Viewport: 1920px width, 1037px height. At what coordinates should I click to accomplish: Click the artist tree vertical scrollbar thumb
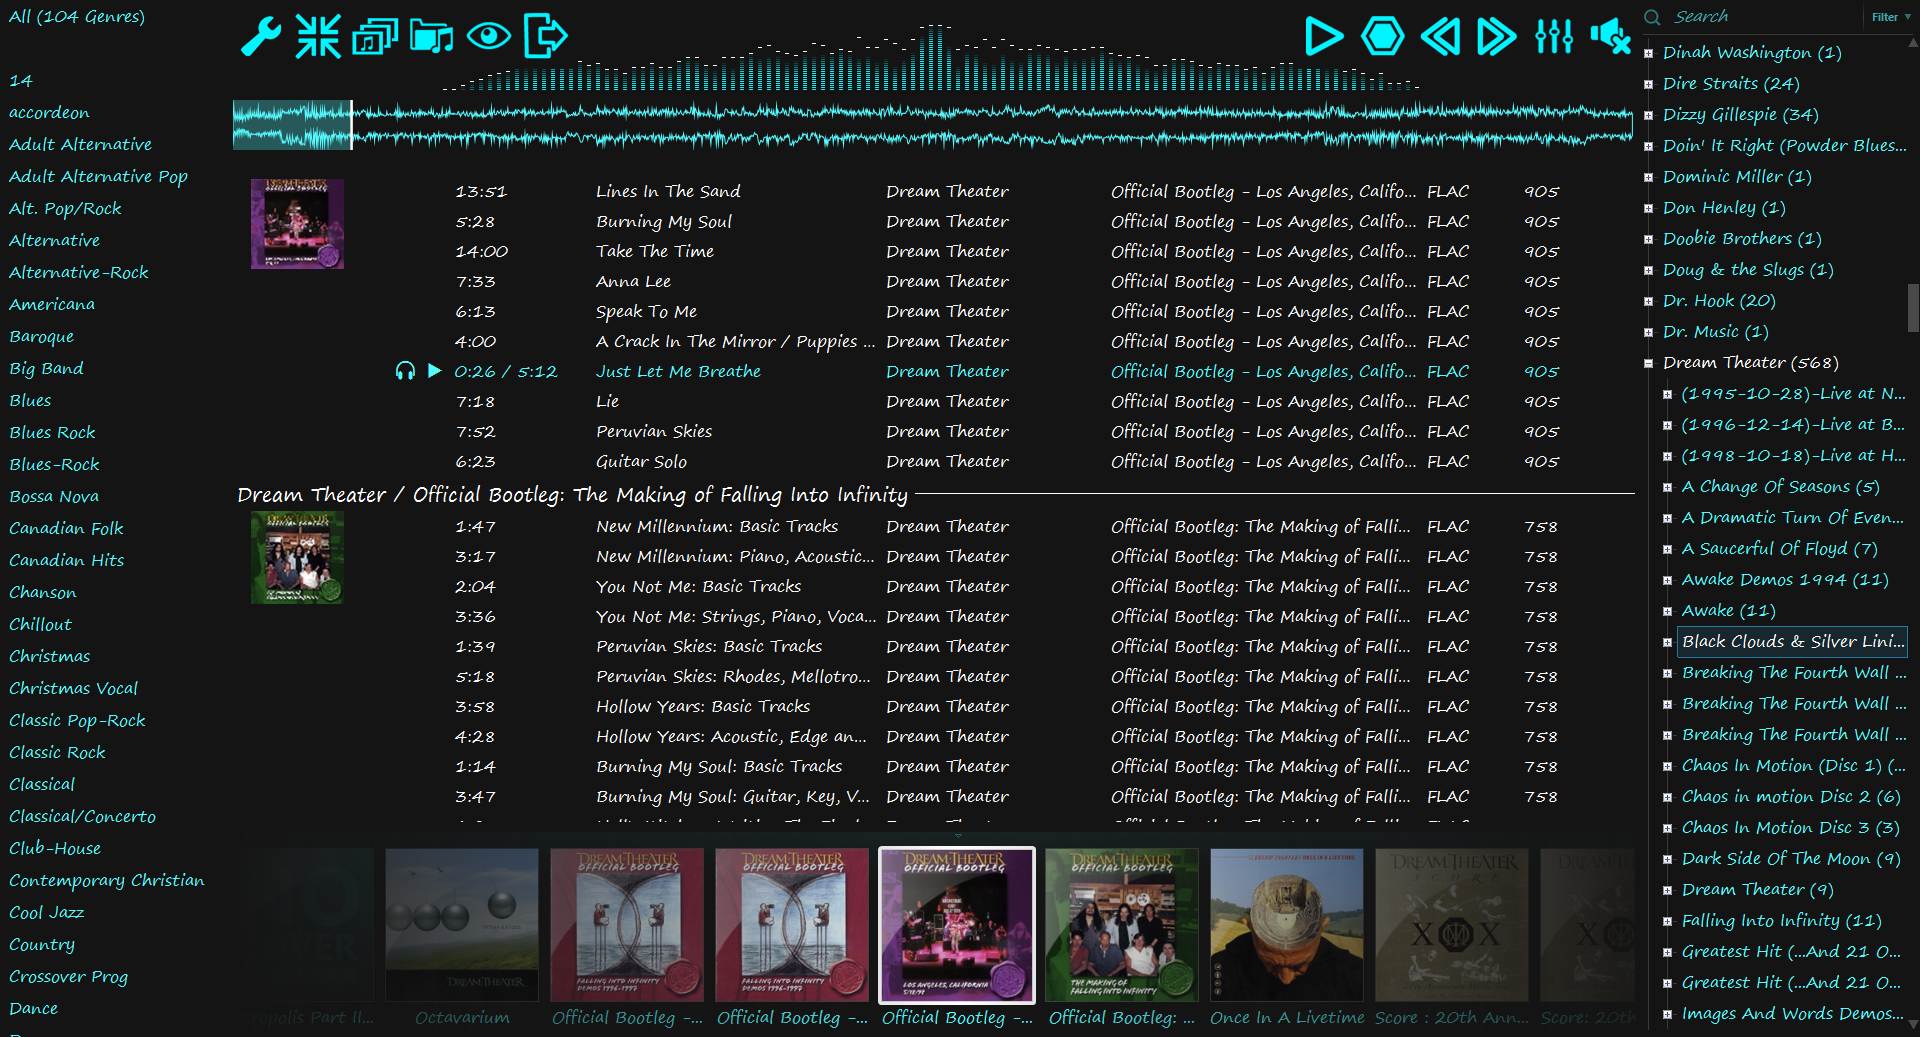pos(1913,308)
